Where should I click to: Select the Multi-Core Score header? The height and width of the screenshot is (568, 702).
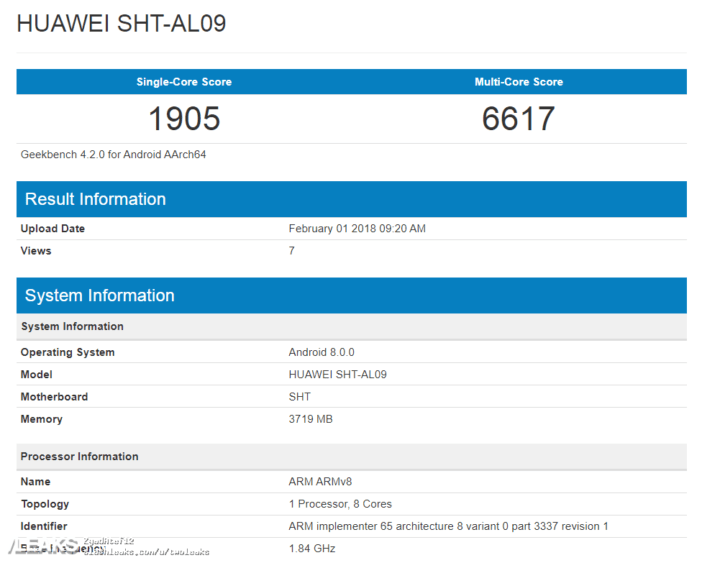click(519, 82)
